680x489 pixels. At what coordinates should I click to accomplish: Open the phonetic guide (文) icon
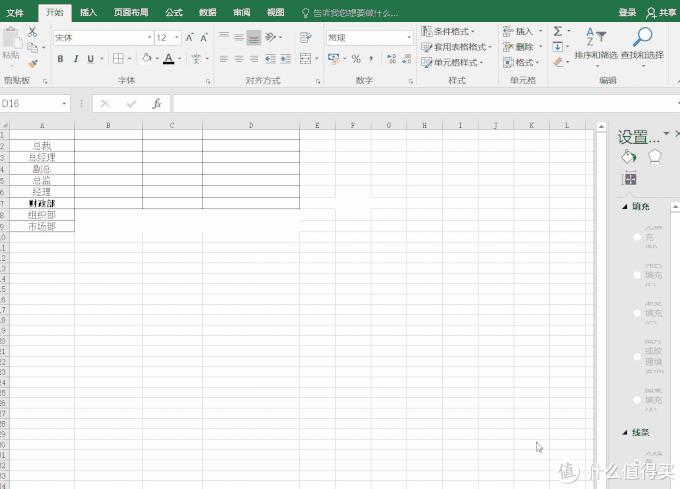(x=196, y=59)
